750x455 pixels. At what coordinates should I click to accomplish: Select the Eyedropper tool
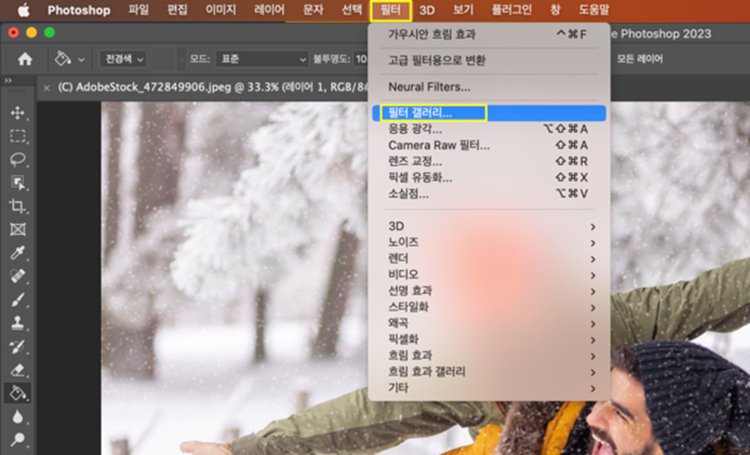pos(18,253)
